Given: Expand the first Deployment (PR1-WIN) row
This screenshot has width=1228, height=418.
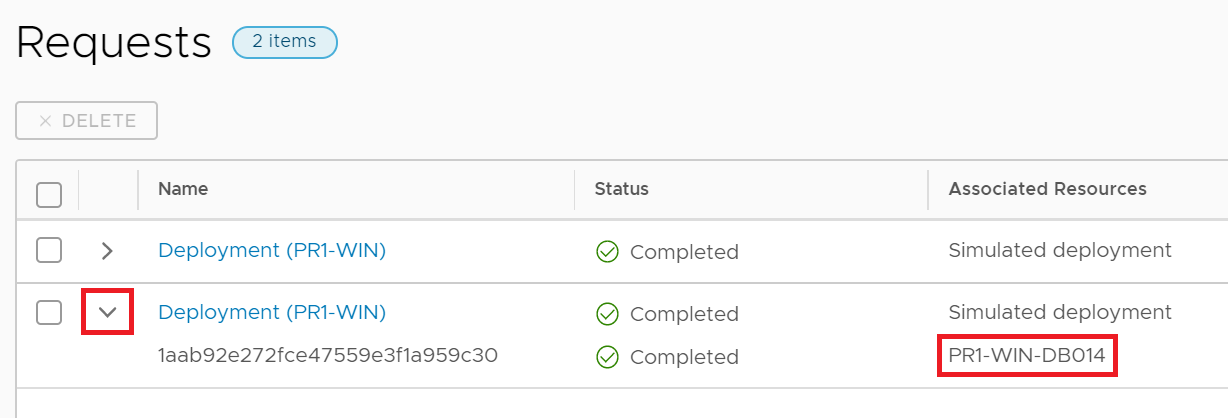Looking at the screenshot, I should [x=108, y=251].
